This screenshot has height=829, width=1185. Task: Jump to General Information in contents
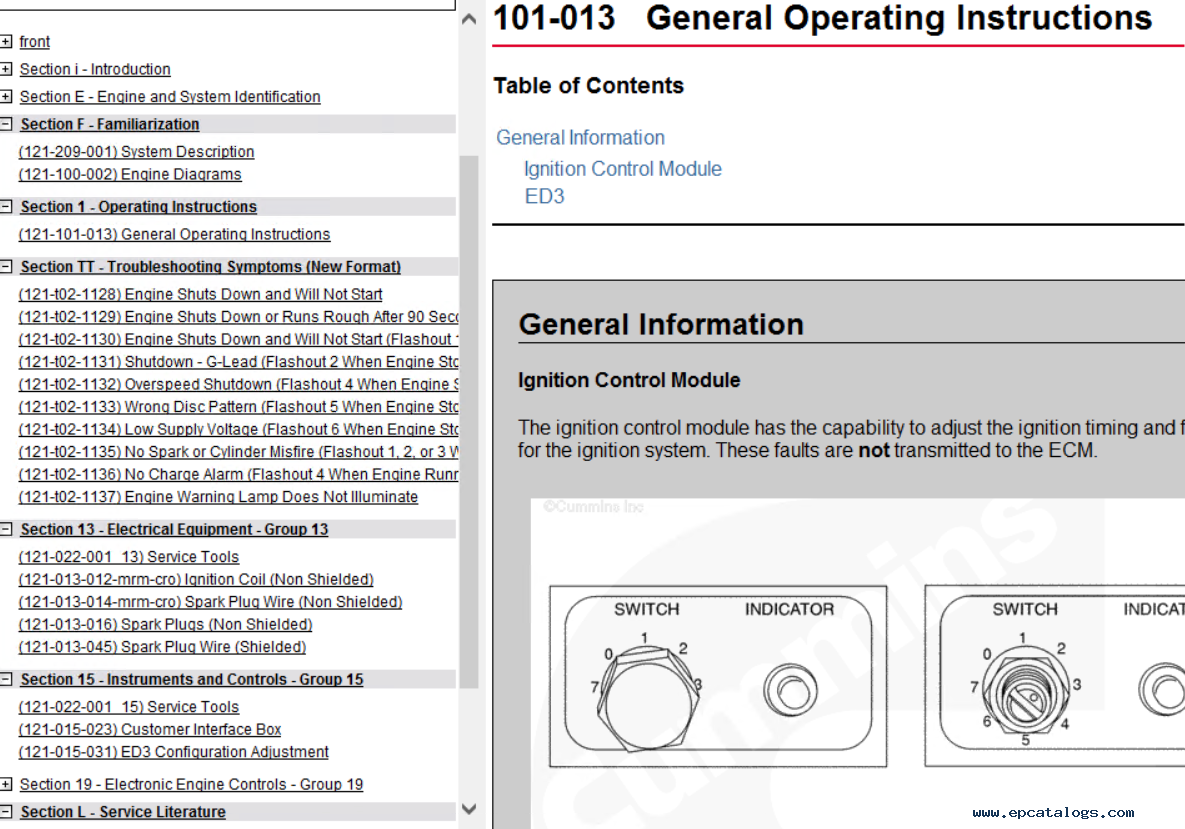[x=580, y=138]
